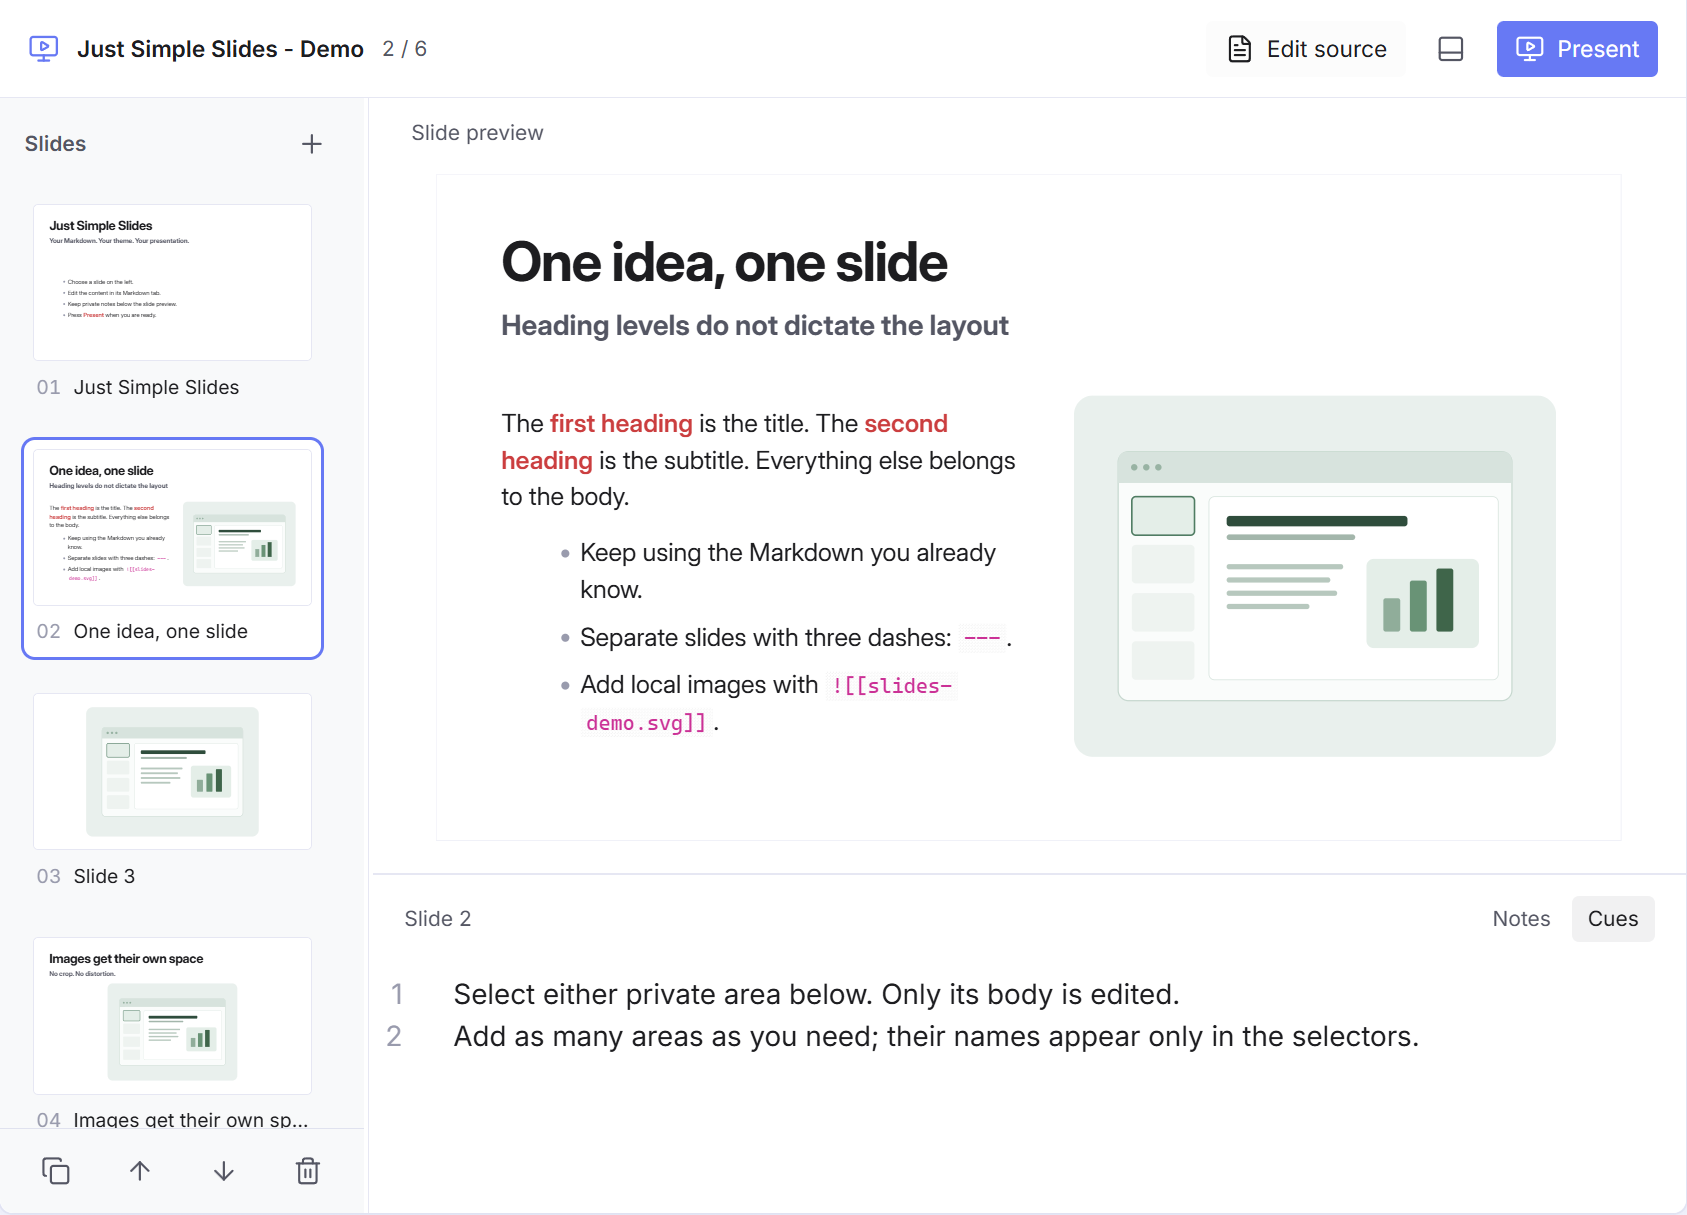Screen dimensions: 1687x1215
Task: Click the 02 One idea, one slide label
Action: 142,631
